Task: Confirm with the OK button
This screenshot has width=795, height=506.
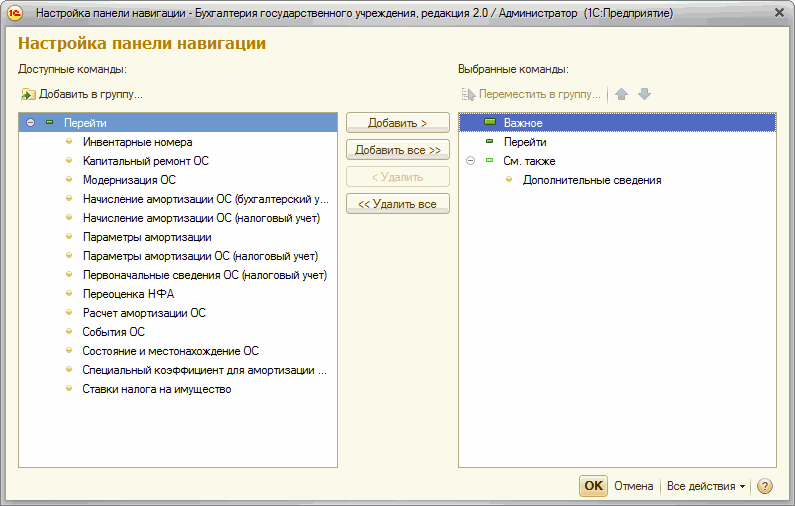Action: click(x=593, y=486)
